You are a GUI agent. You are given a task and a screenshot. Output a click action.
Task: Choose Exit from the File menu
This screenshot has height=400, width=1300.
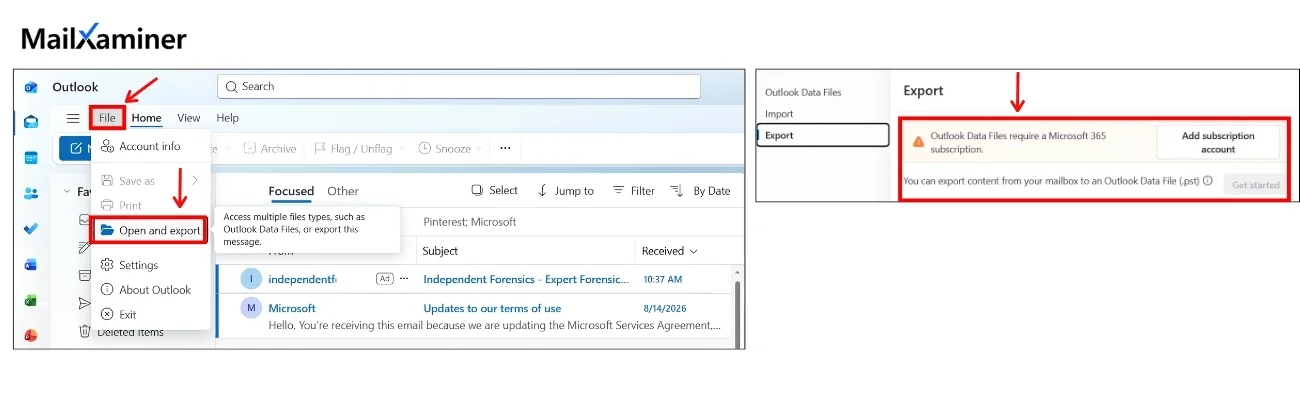point(150,314)
